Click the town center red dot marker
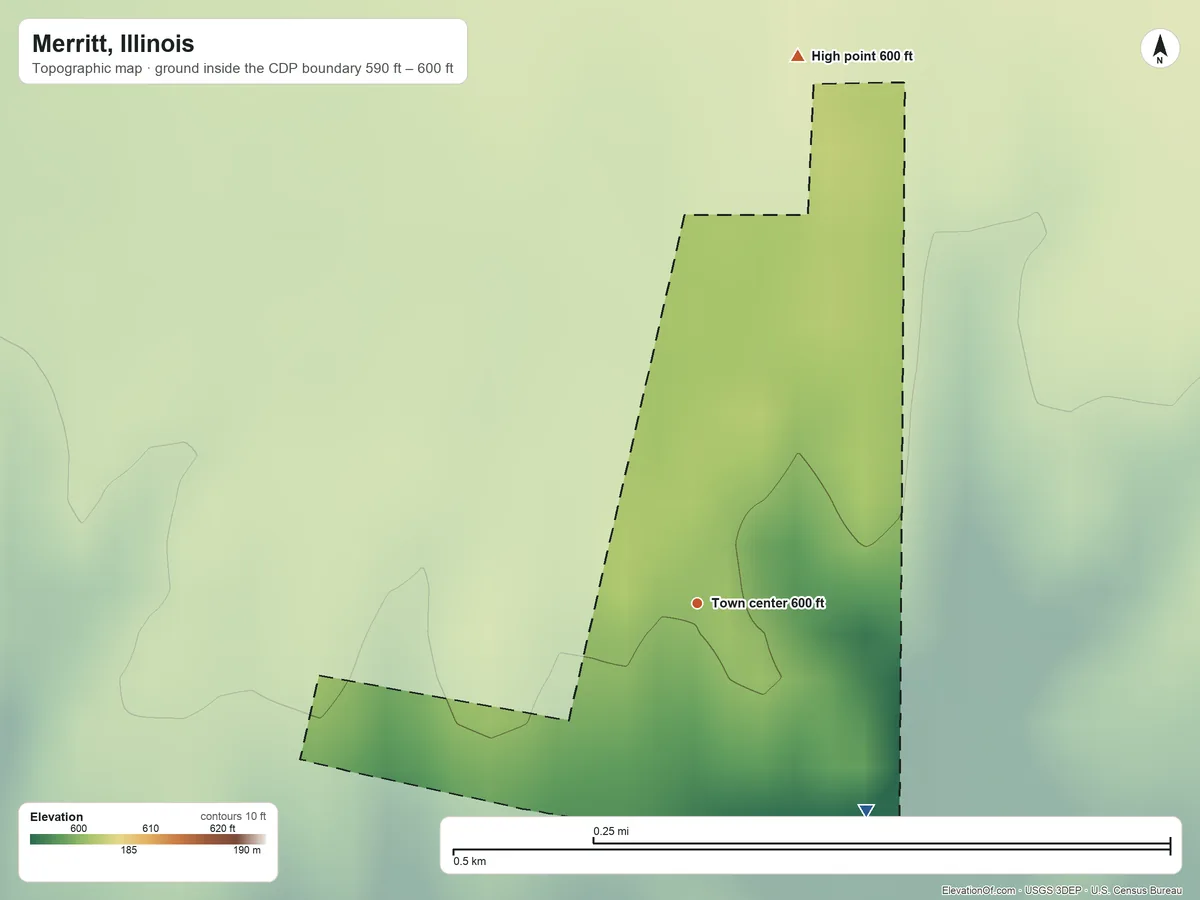The image size is (1200, 900). [696, 603]
